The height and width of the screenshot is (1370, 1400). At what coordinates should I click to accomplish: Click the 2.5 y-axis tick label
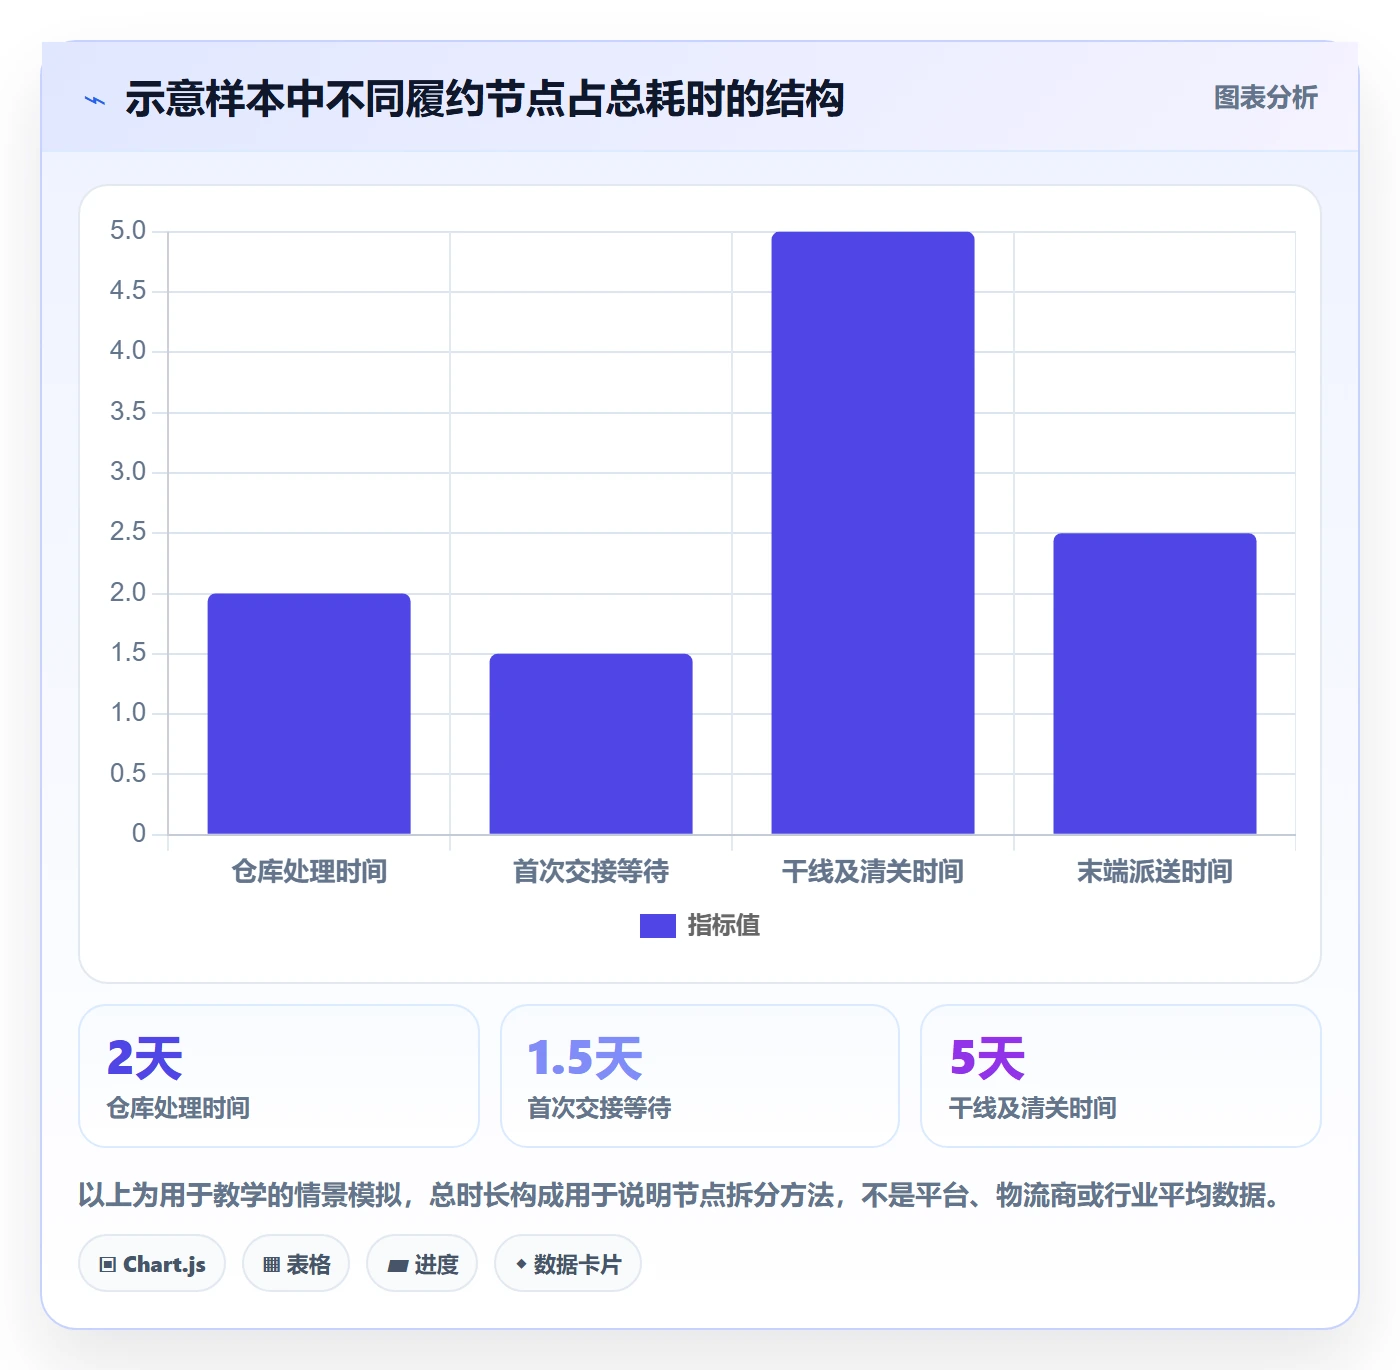128,532
